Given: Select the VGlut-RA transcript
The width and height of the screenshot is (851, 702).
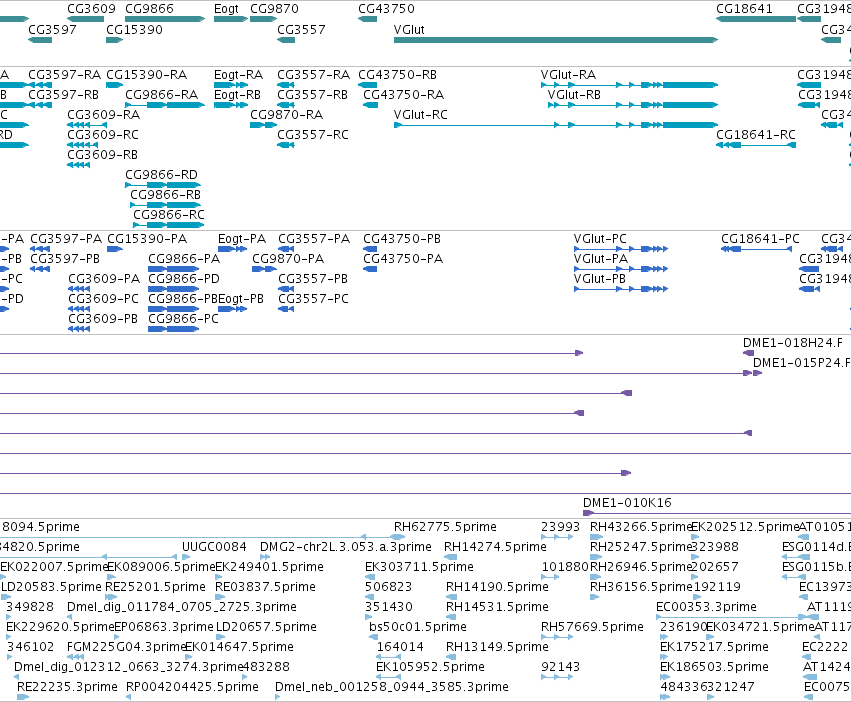Looking at the screenshot, I should tap(629, 85).
